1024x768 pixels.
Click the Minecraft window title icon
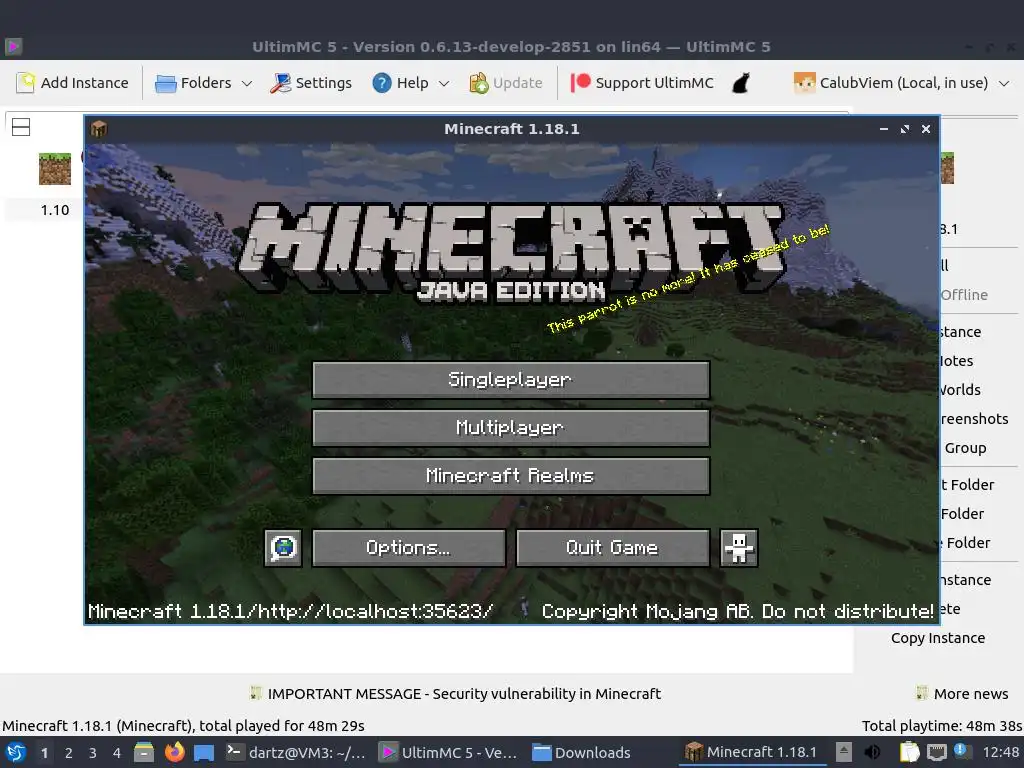click(x=99, y=129)
